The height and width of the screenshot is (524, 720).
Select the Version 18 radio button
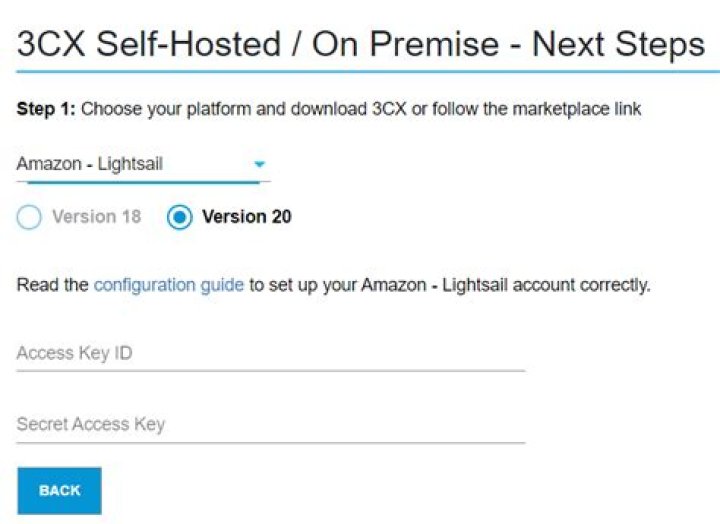pos(29,217)
